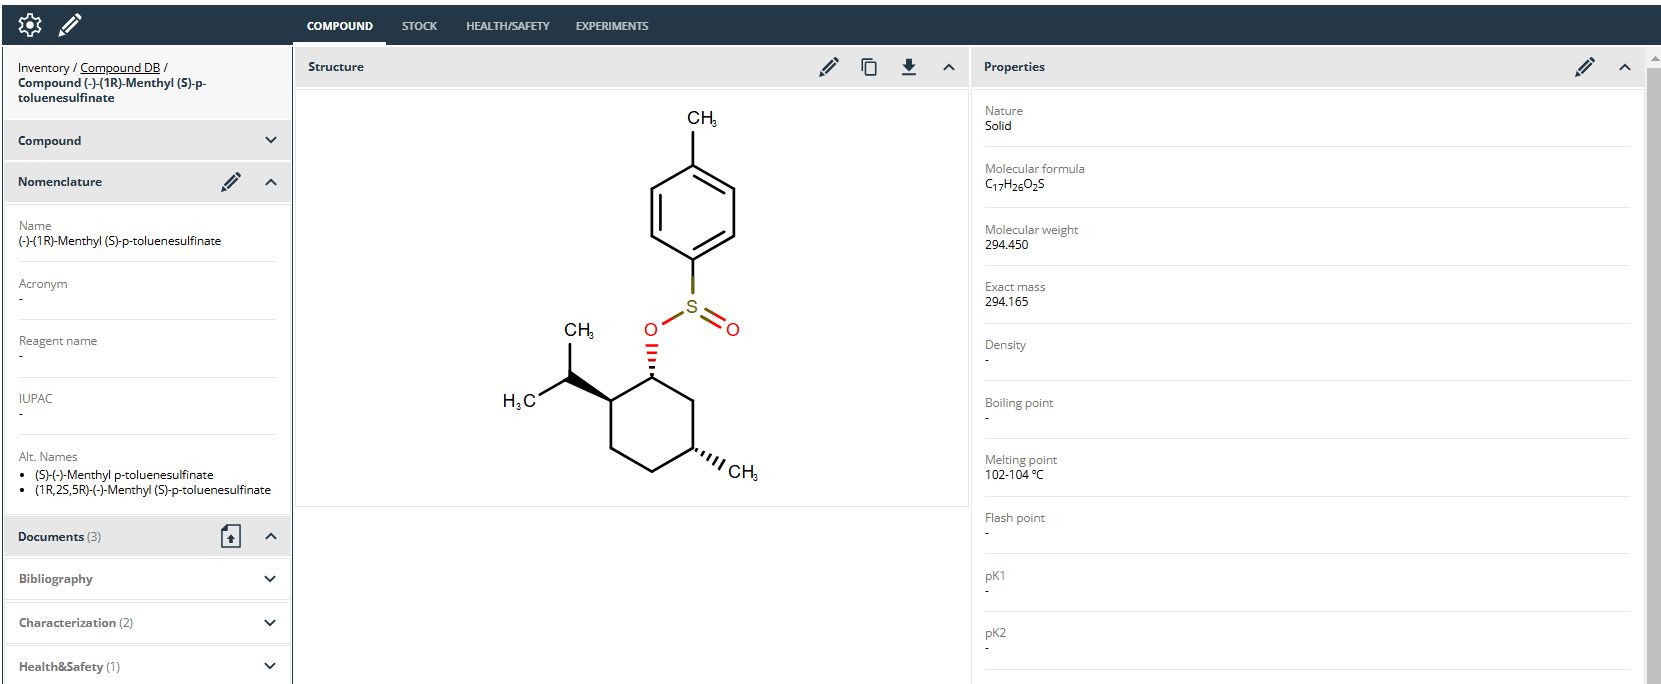Viewport: 1661px width, 684px height.
Task: Click the 'Inventory' breadcrumb text
Action: 44,68
